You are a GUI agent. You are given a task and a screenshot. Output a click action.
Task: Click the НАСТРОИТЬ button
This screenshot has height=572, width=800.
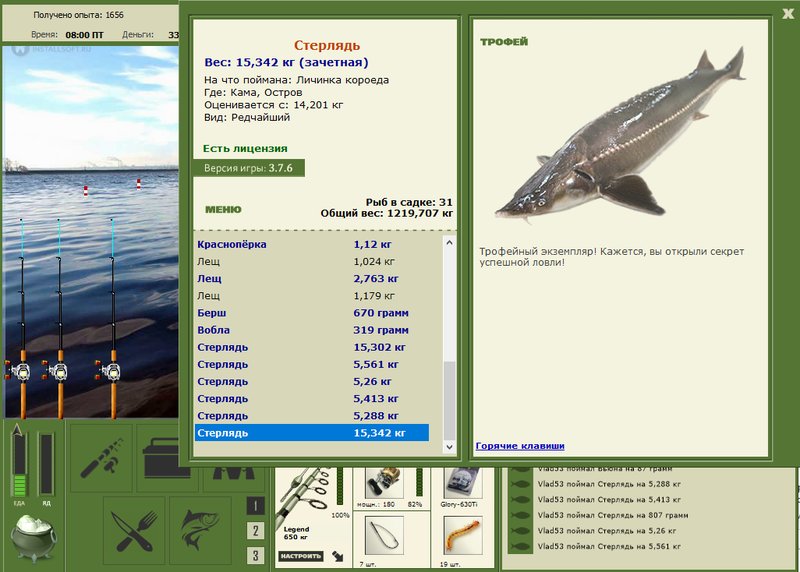301,556
